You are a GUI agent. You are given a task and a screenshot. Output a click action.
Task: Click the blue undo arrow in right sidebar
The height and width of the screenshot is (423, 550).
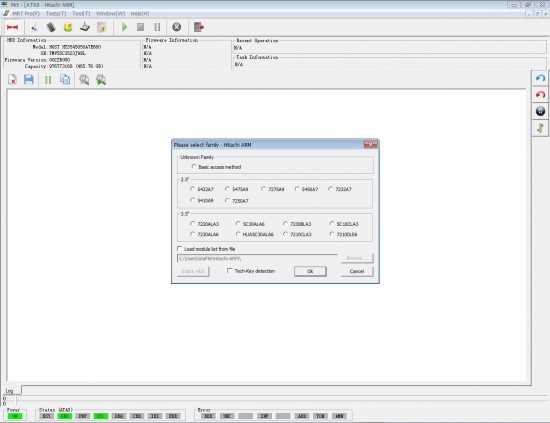coord(541,78)
